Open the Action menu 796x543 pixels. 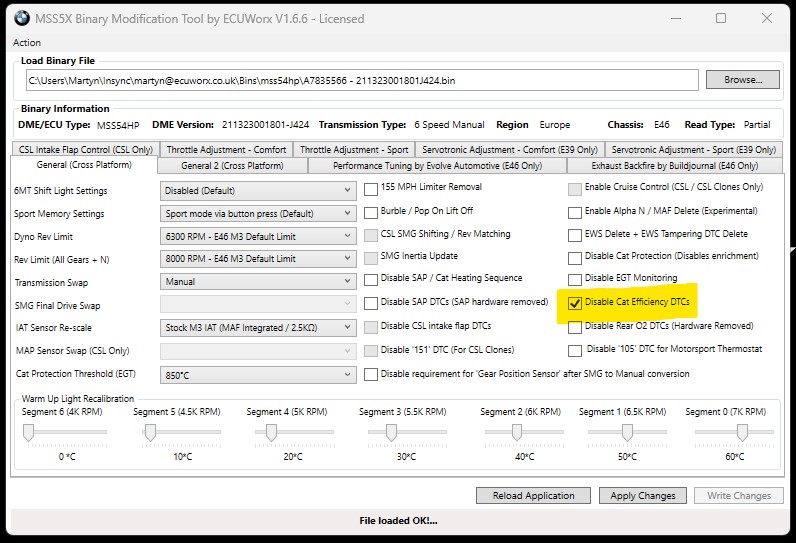27,42
